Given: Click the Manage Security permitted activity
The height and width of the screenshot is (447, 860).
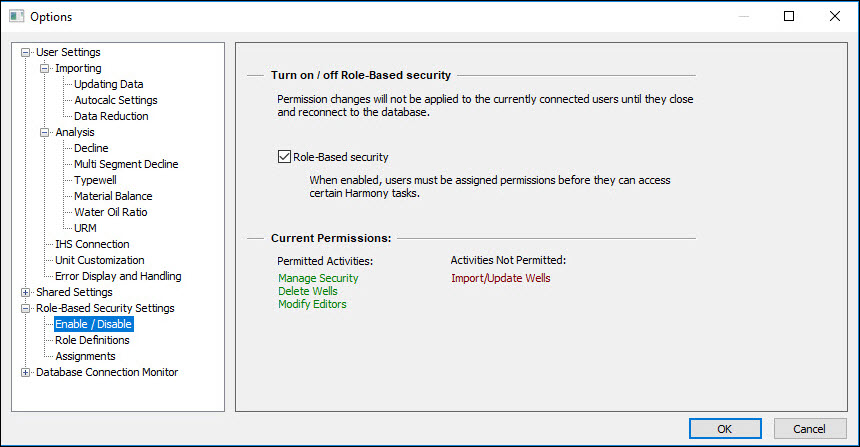Looking at the screenshot, I should pyautogui.click(x=318, y=278).
